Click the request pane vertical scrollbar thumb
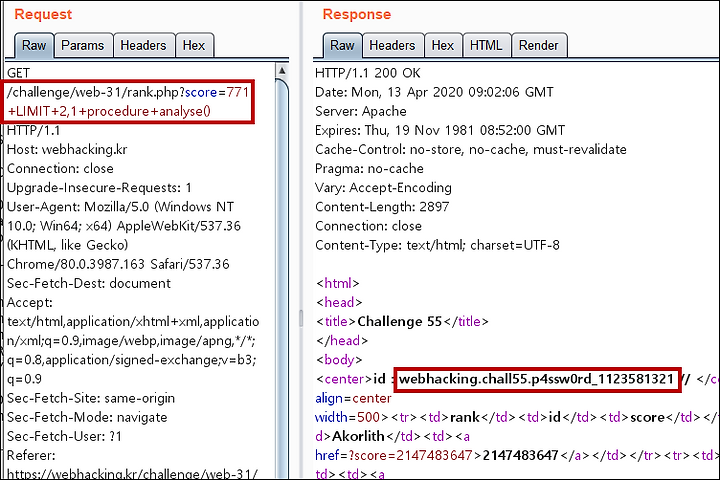Image resolution: width=720 pixels, height=480 pixels. point(282,276)
